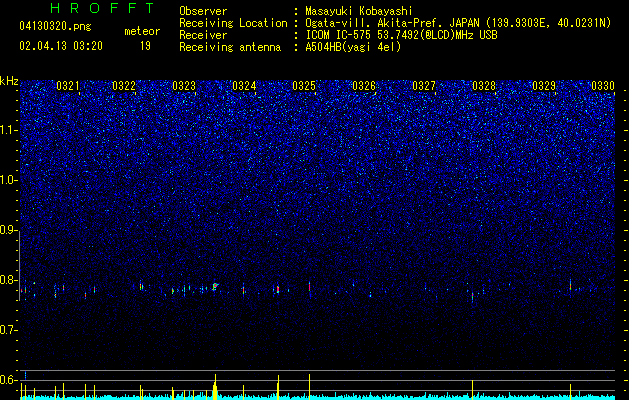Click the Receiving antenna label
The image size is (629, 400).
[x=230, y=47]
